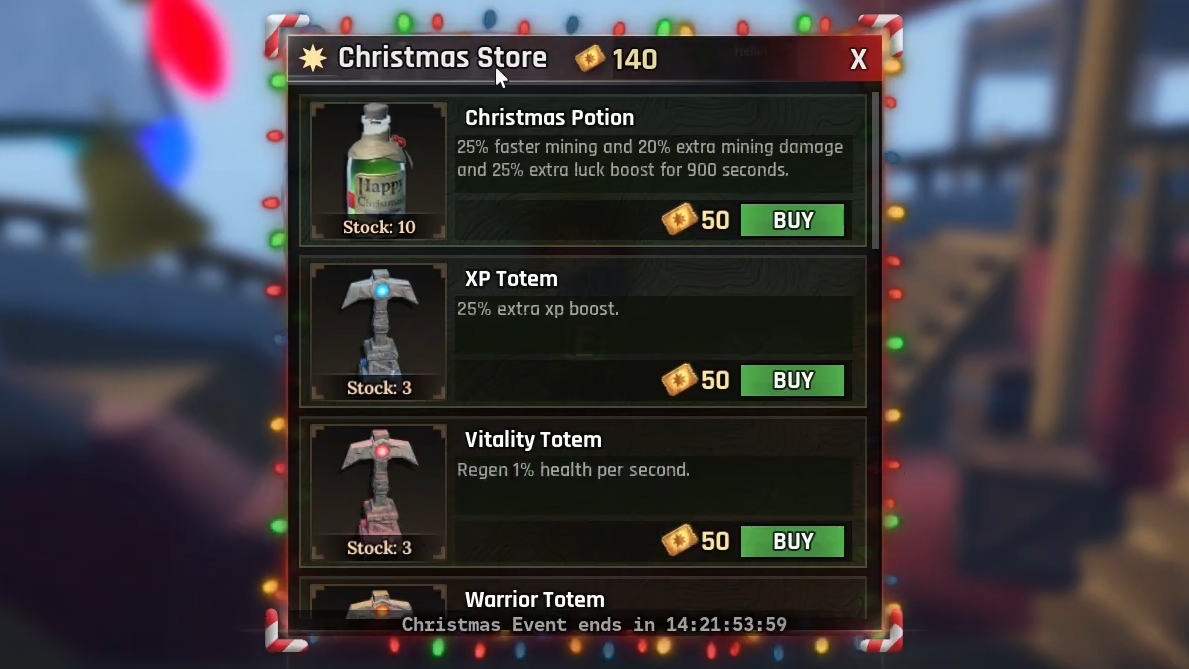The width and height of the screenshot is (1189, 669).
Task: Click the ticket currency icon near 140
Action: click(x=589, y=58)
